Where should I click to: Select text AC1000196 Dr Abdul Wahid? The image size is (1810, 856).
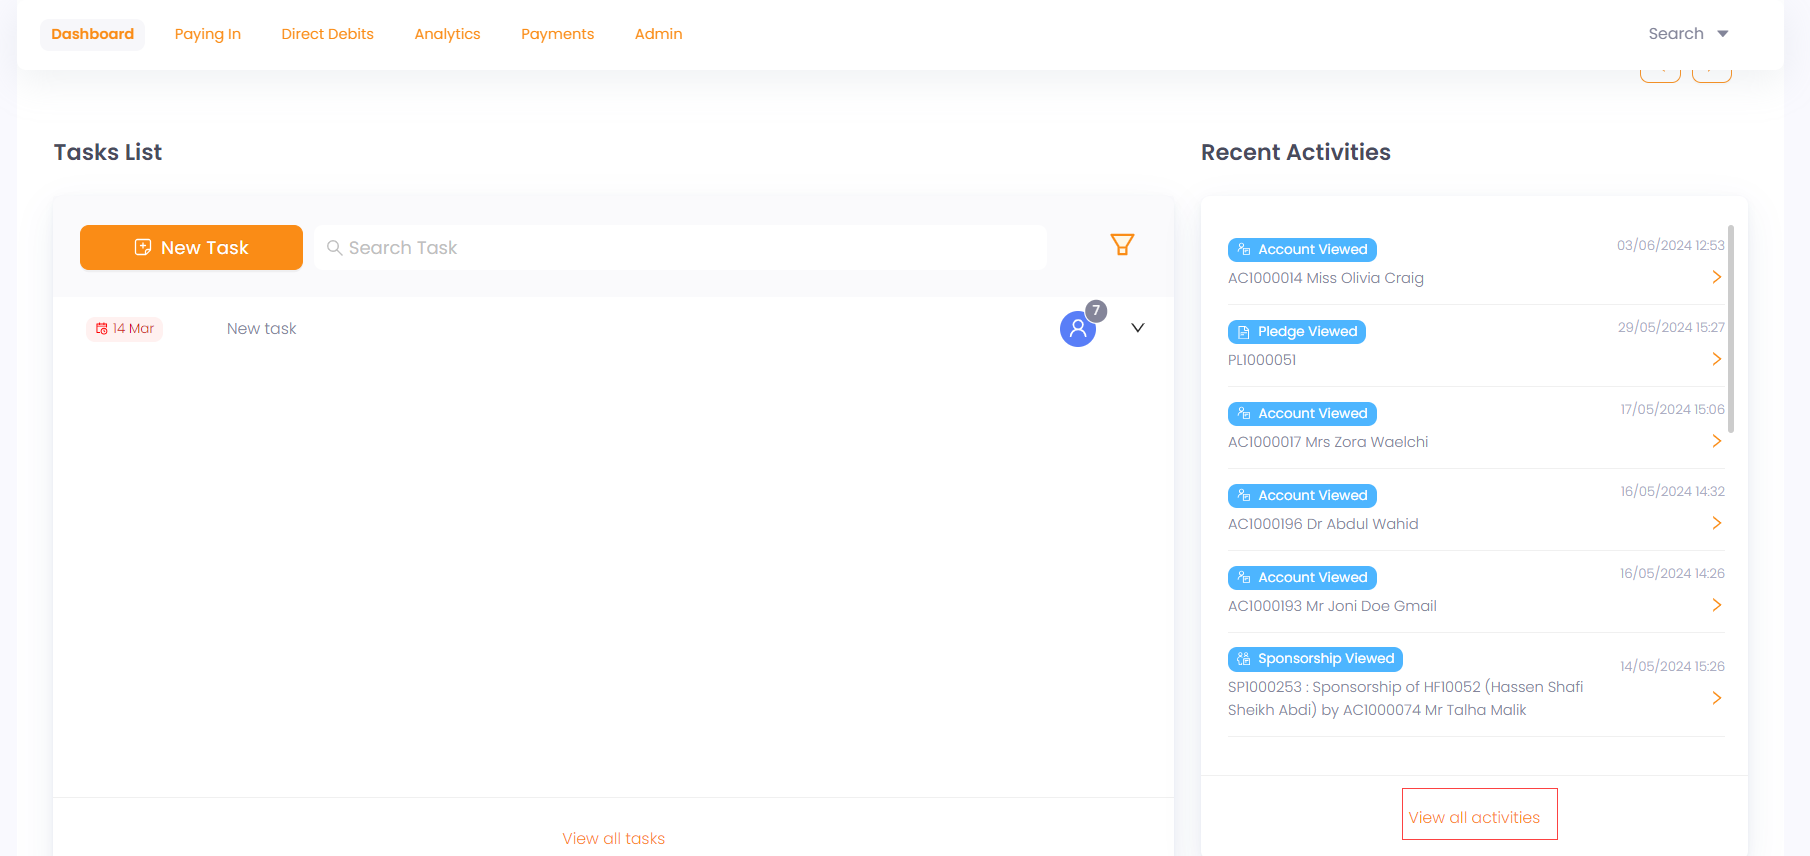coord(1323,524)
